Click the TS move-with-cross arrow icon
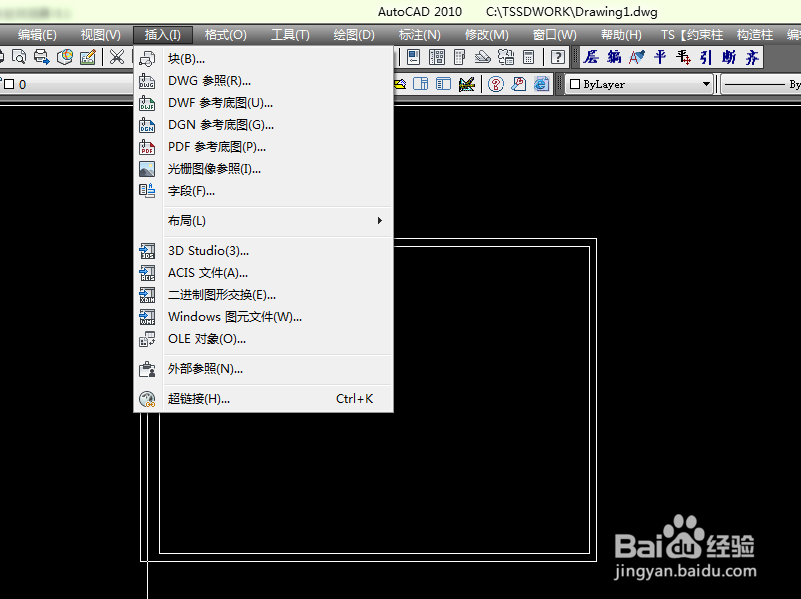The image size is (801, 599). [683, 57]
